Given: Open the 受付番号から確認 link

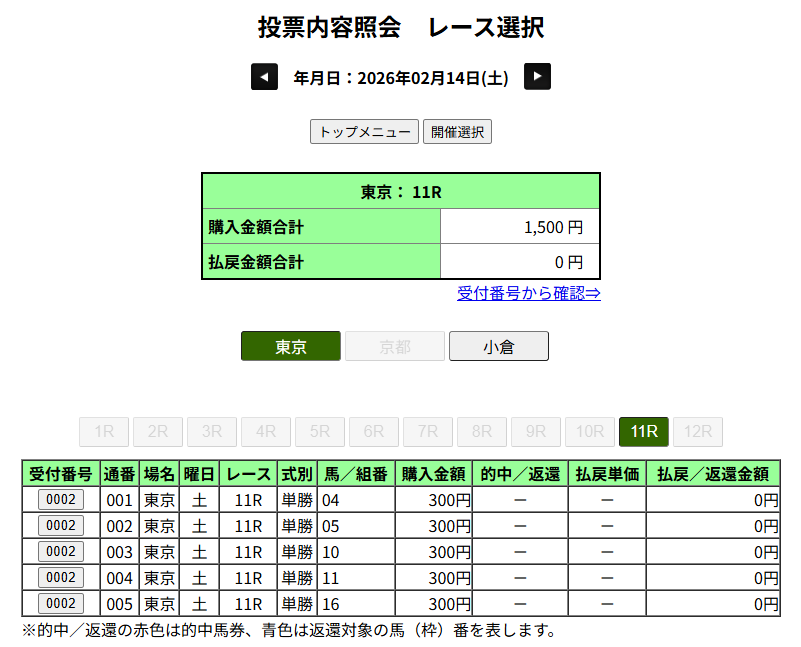Looking at the screenshot, I should 528,293.
